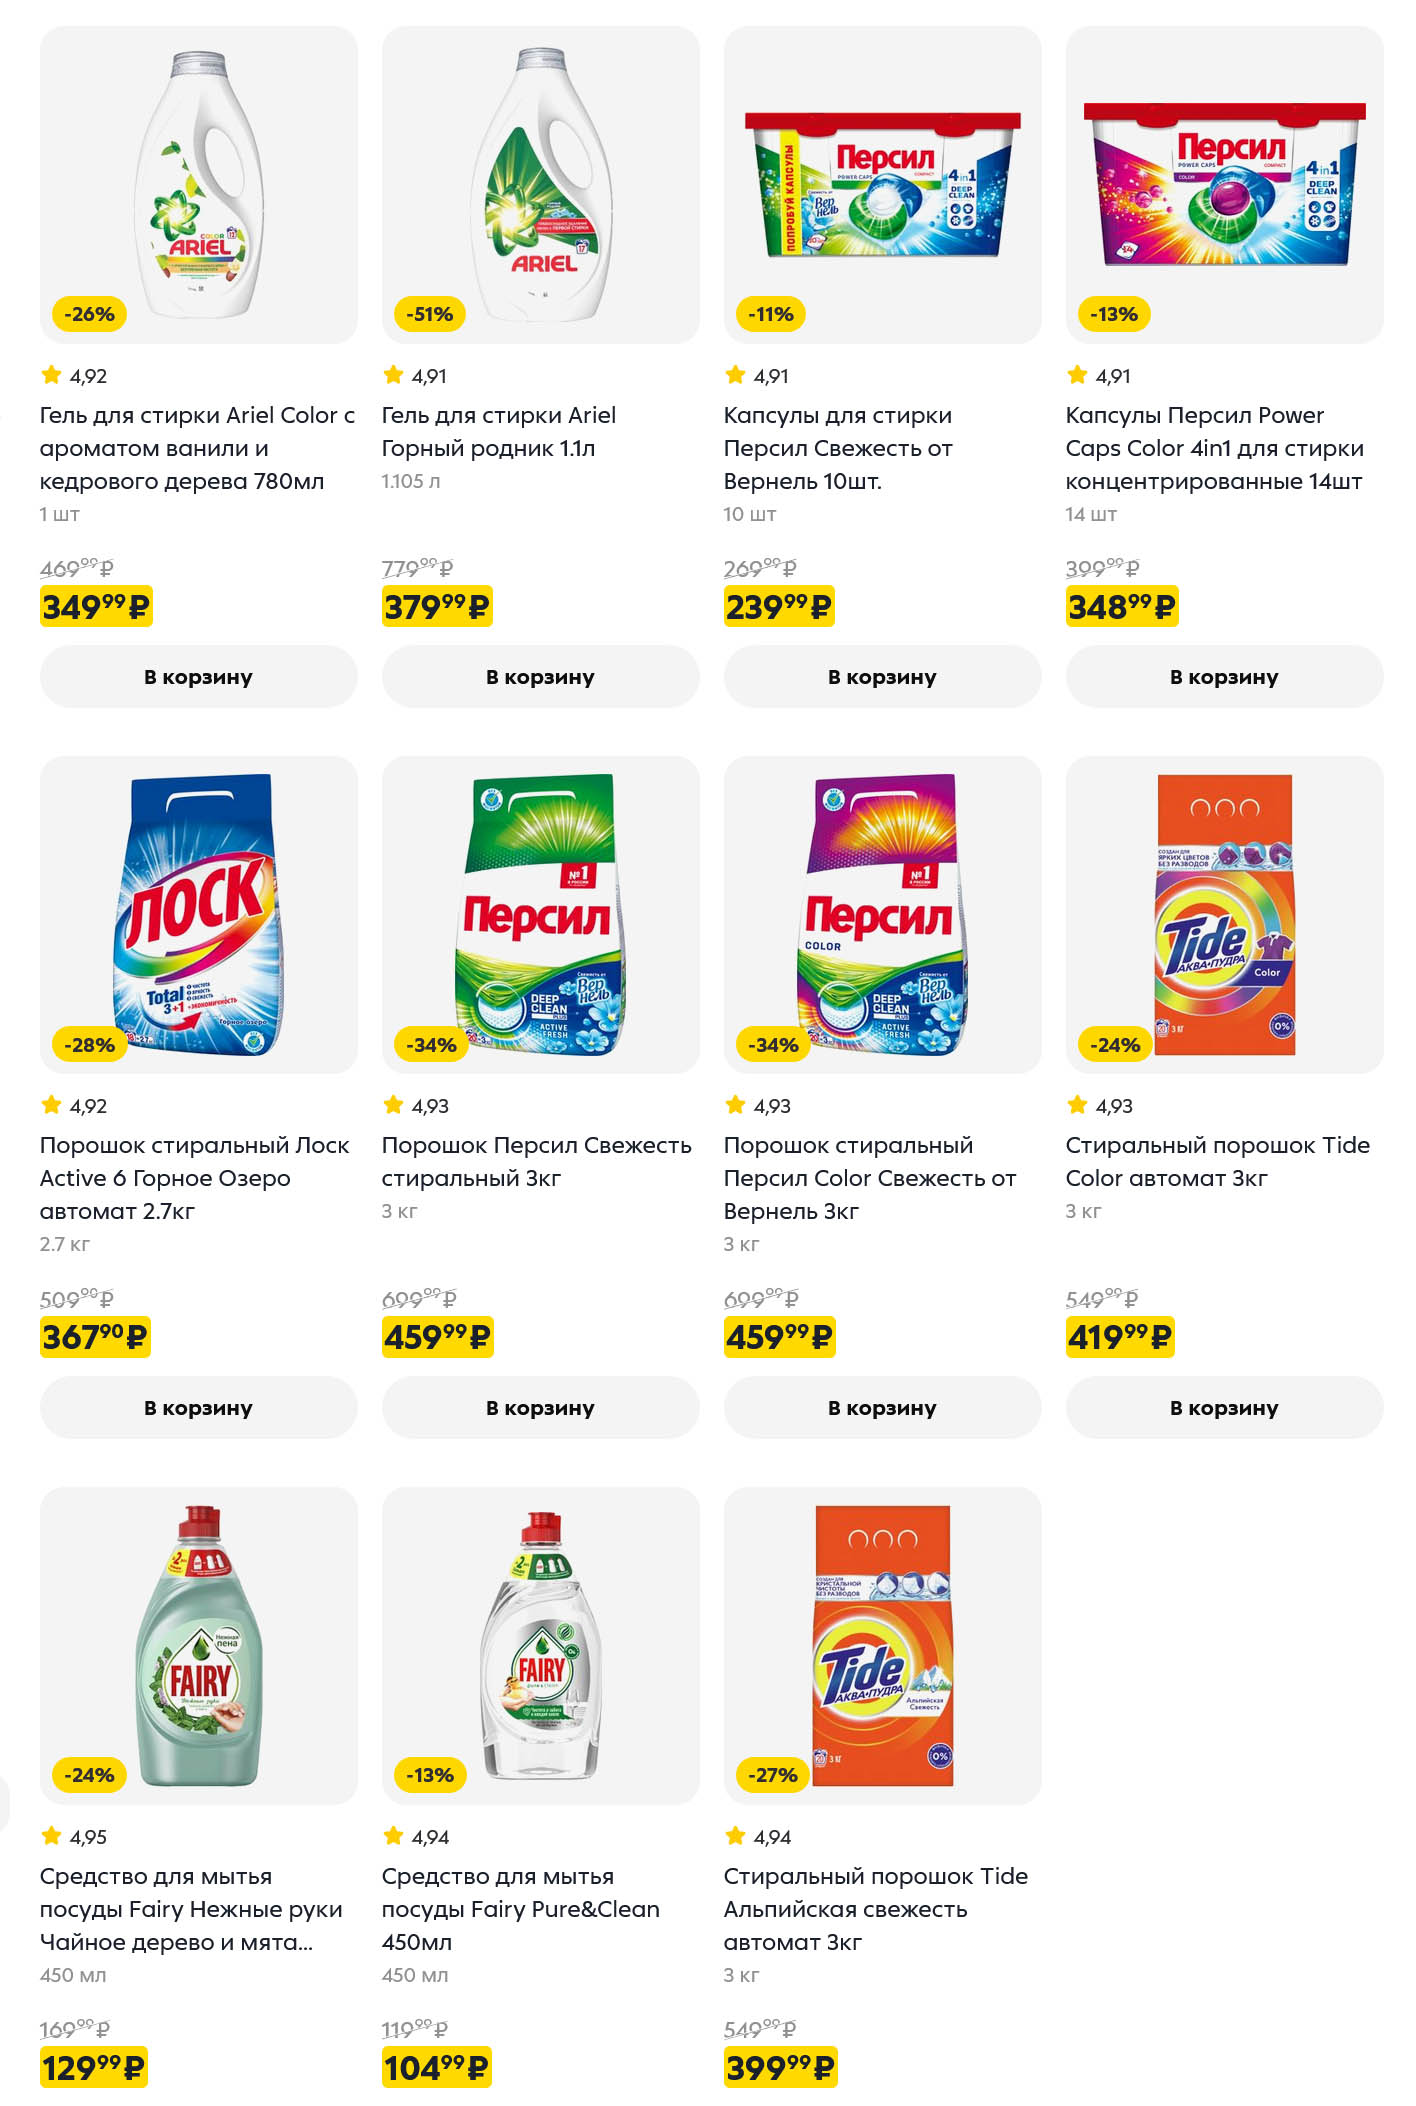Click the -28% discount badge on Лоск
This screenshot has height=2106, width=1416.
(x=89, y=1045)
